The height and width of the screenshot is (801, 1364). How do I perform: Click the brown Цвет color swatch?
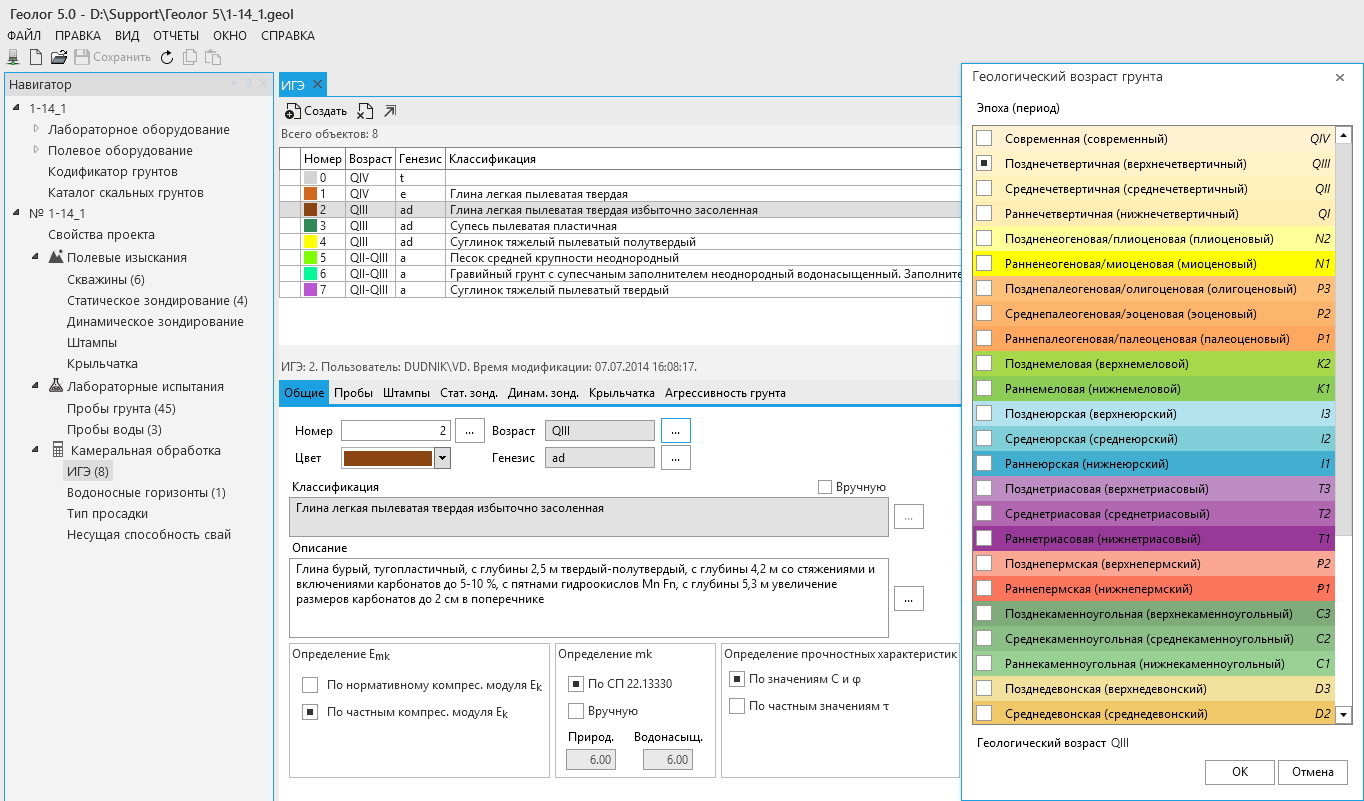[x=388, y=458]
